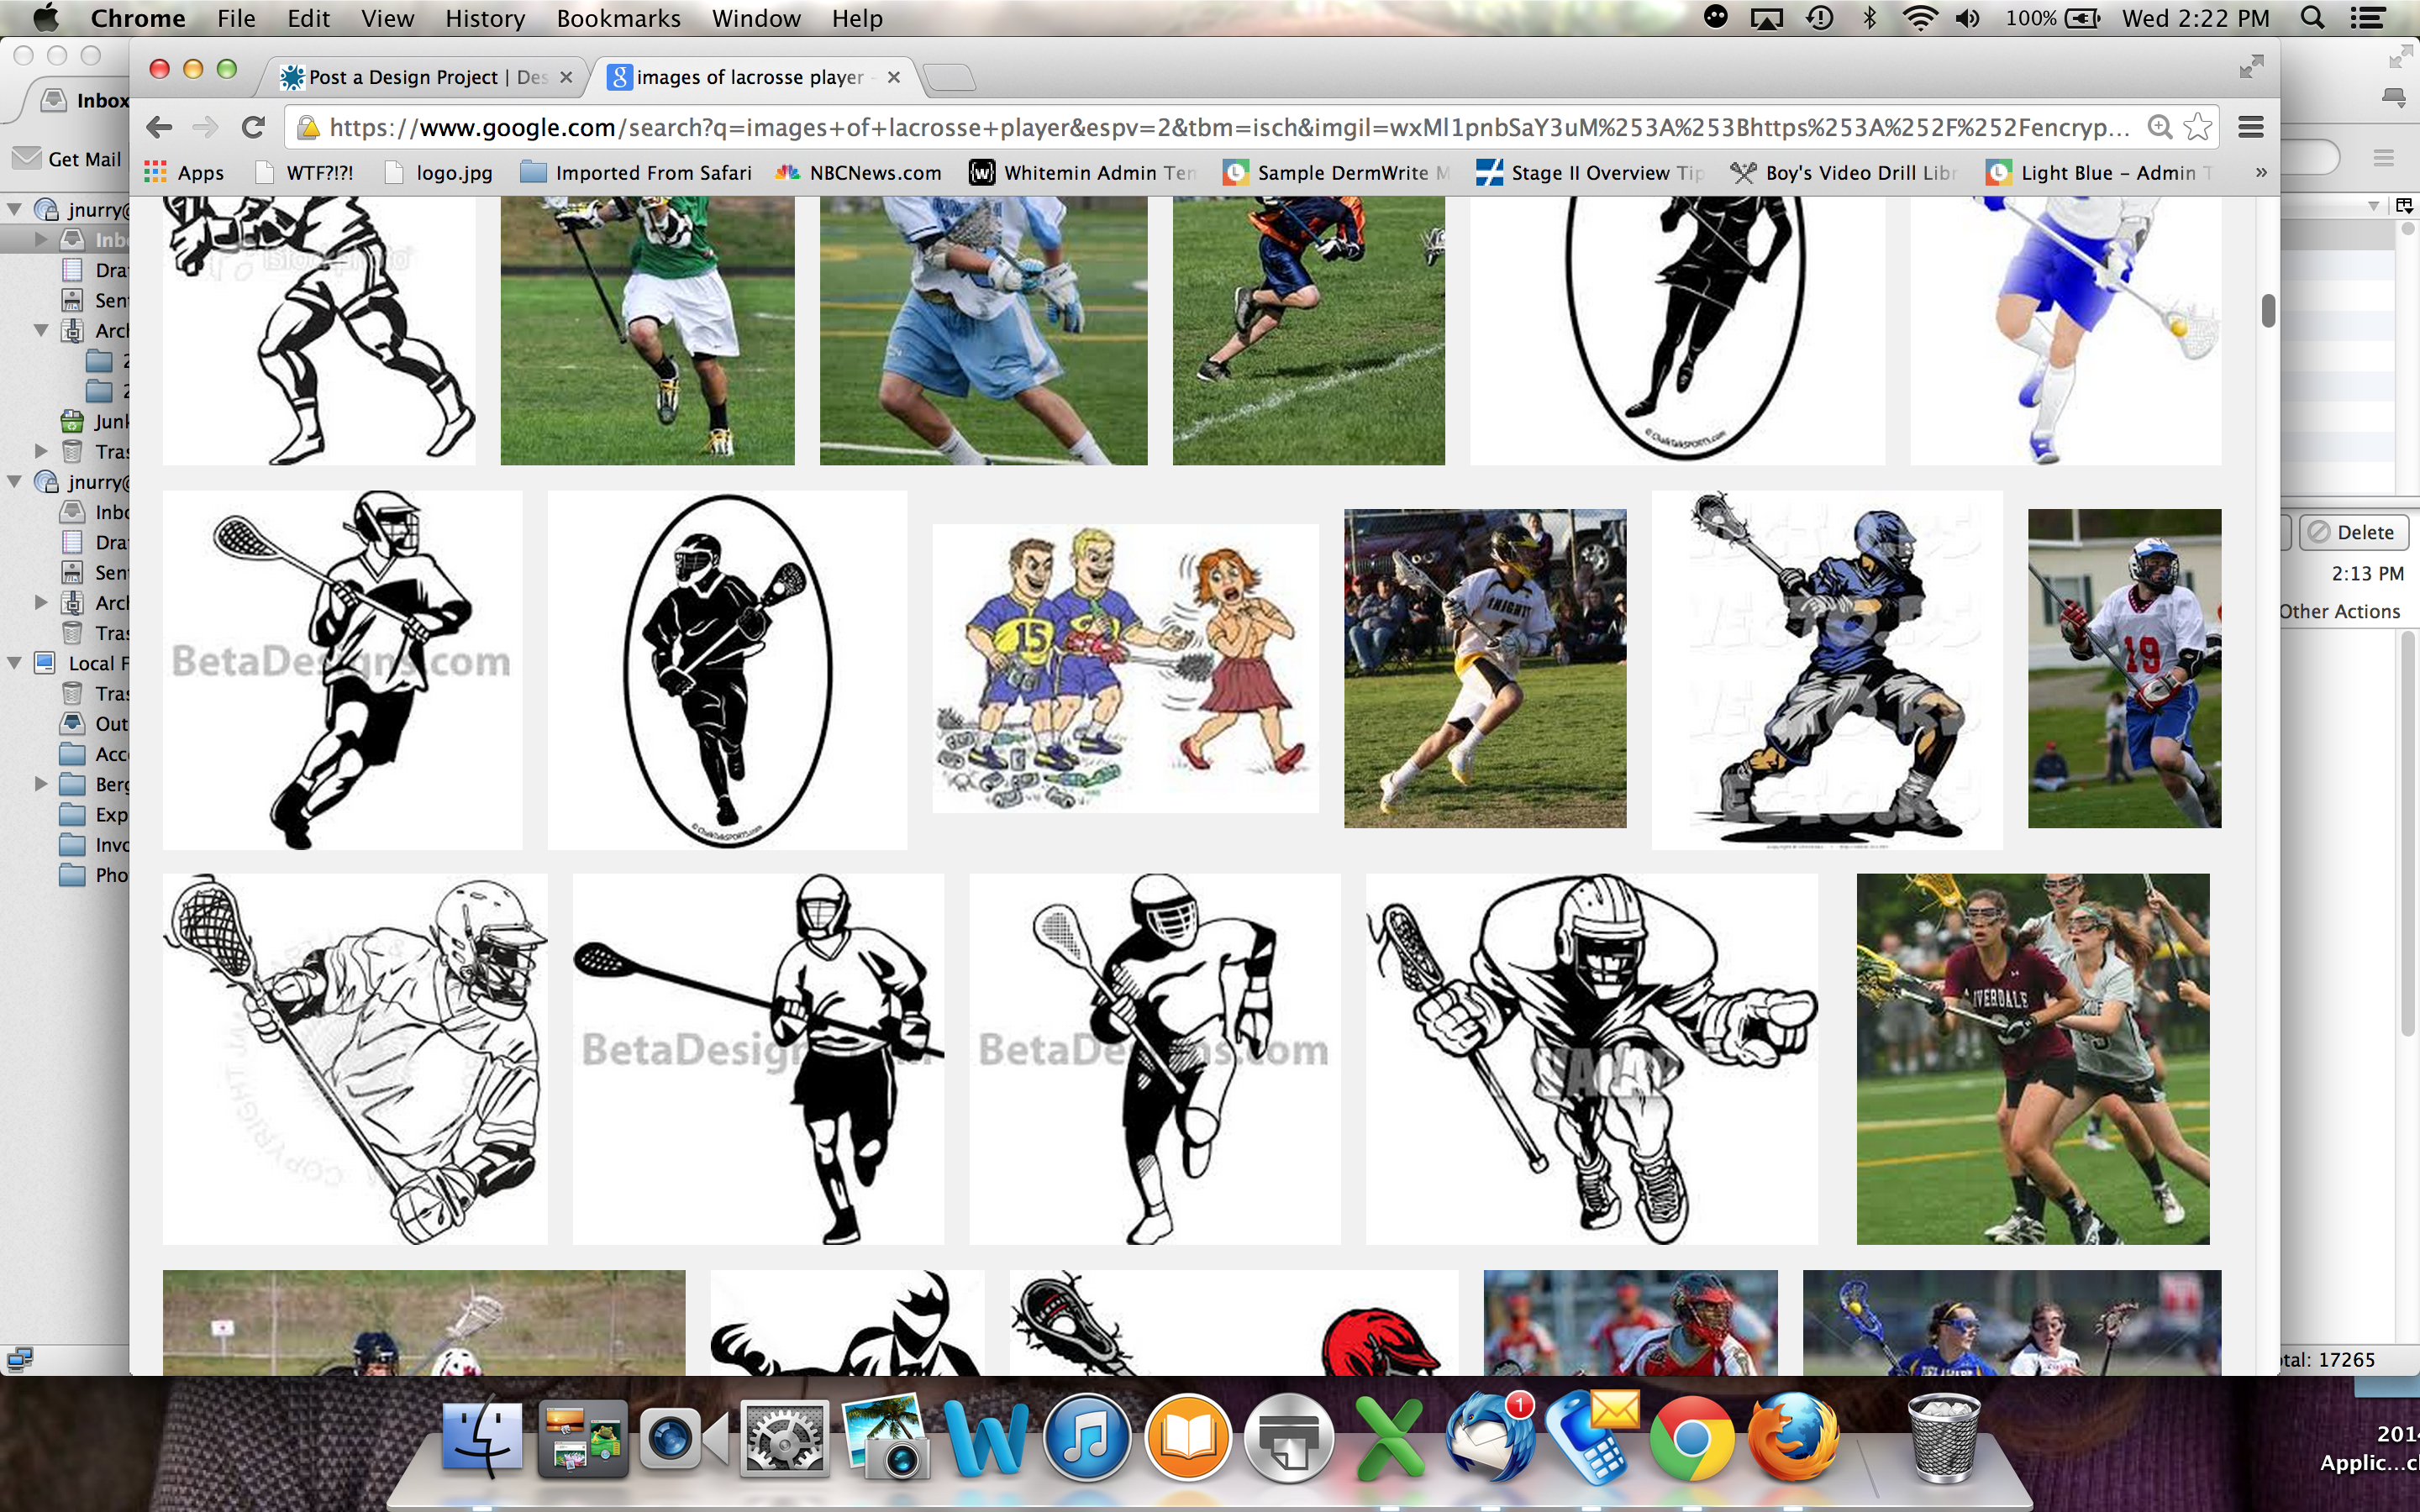2420x1512 pixels.
Task: Expand the Trash folder disclosure triangle
Action: (41, 451)
